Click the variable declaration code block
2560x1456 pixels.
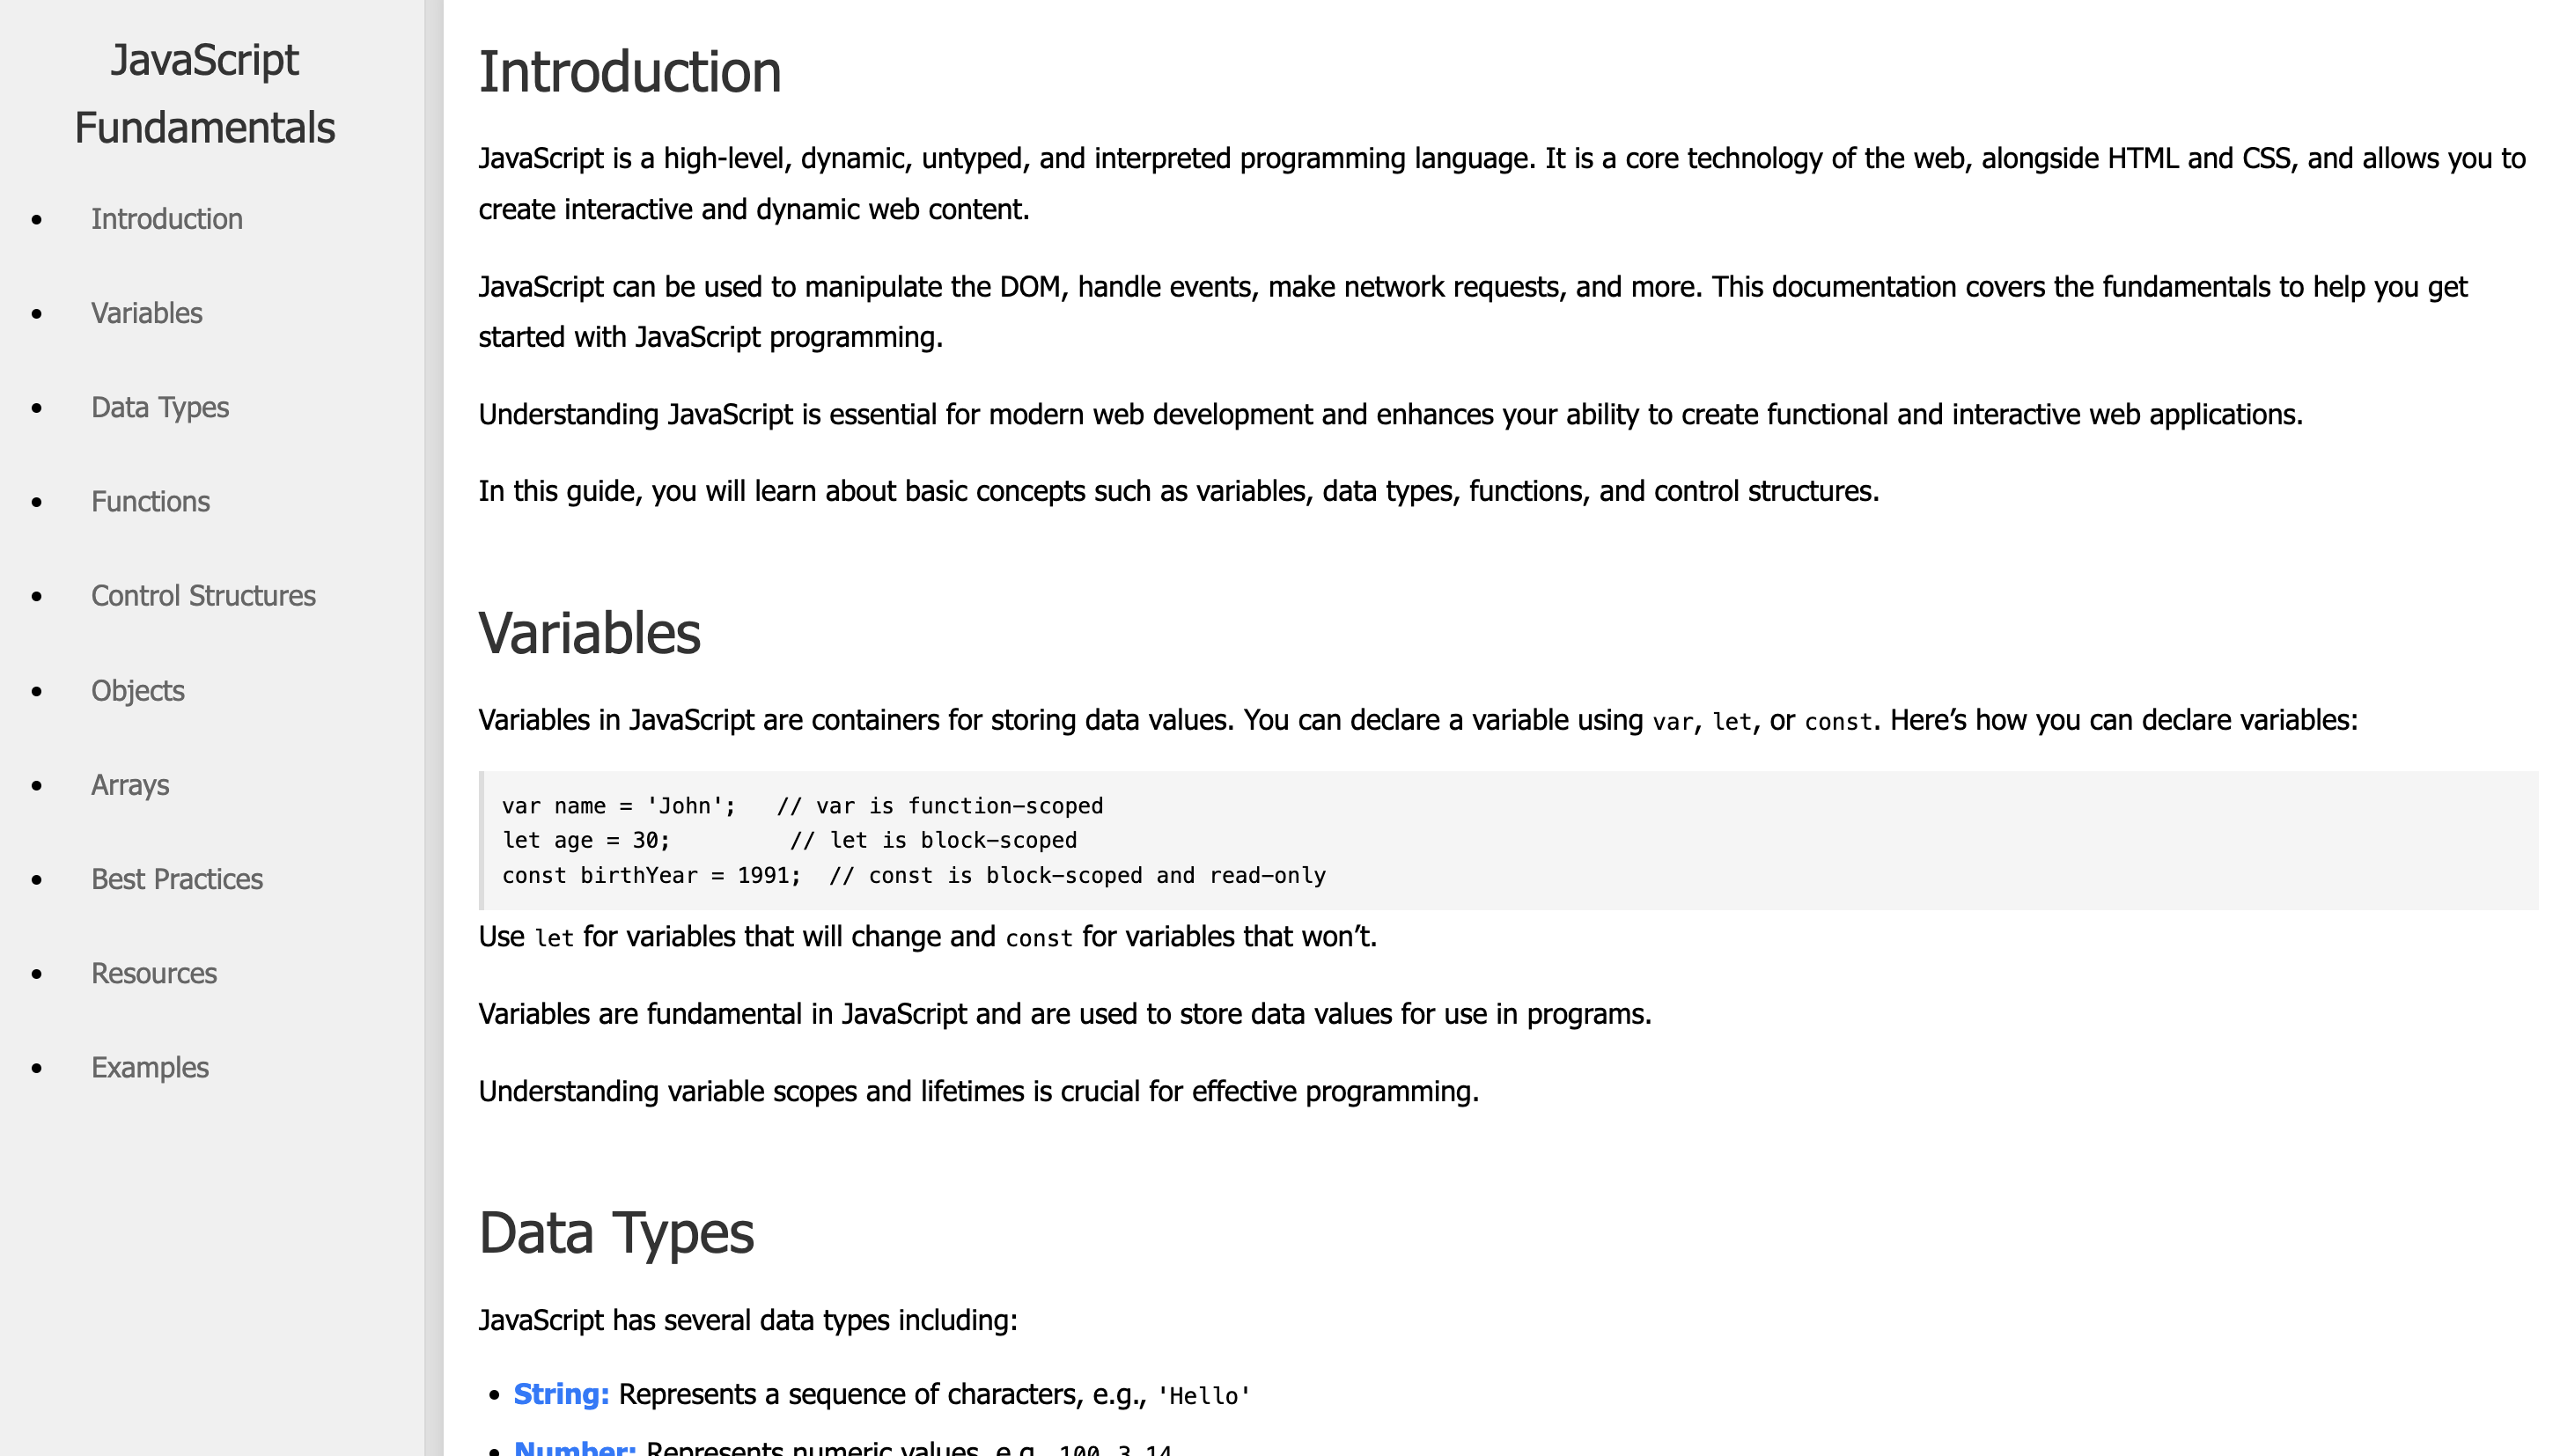coord(1508,840)
